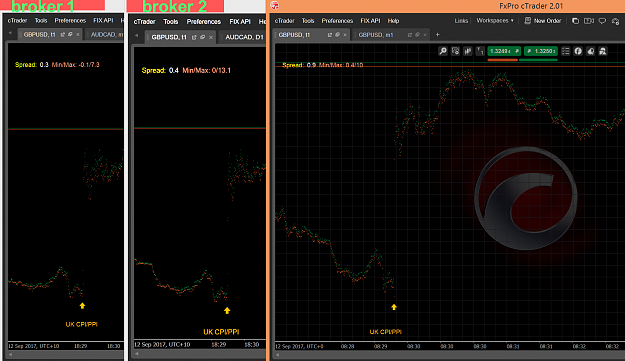
Task: Open the cTrader menu in broker 1 window
Action: click(x=18, y=20)
